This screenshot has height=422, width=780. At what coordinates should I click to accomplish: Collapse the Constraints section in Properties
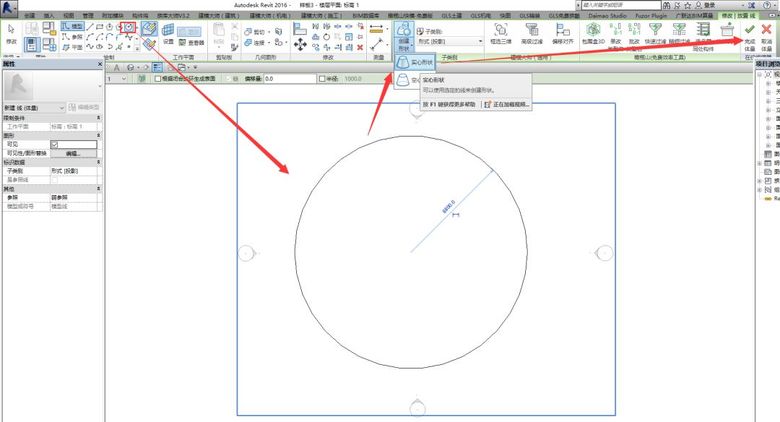coord(96,119)
